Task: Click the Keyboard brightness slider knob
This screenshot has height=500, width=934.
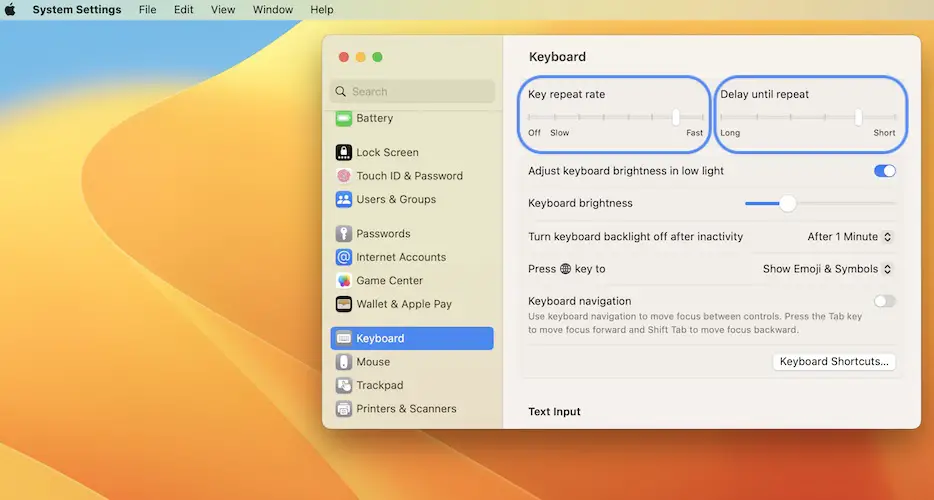Action: point(788,203)
